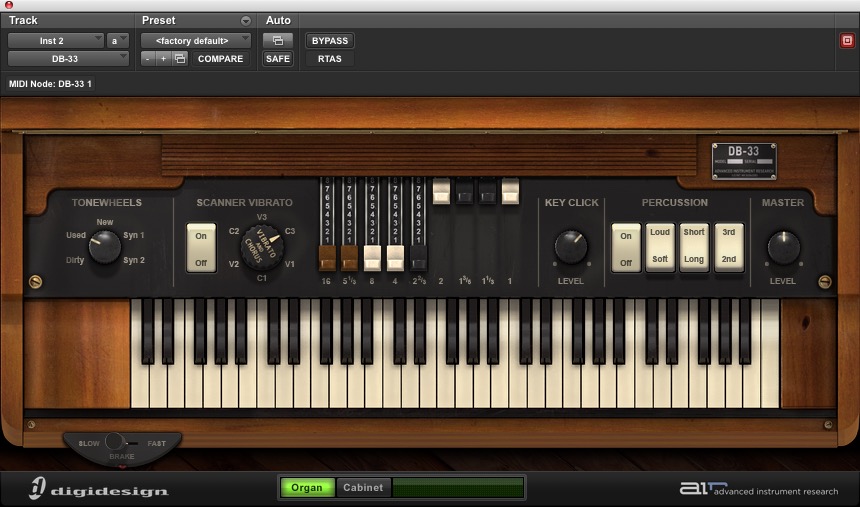Select the 'Syn 2' tonewheel label
The image size is (860, 507).
point(134,260)
